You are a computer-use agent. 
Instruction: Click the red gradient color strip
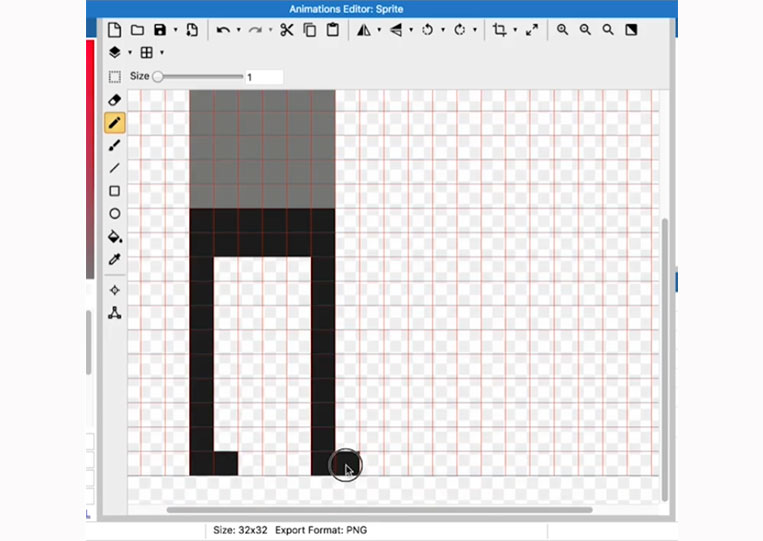(x=90, y=160)
